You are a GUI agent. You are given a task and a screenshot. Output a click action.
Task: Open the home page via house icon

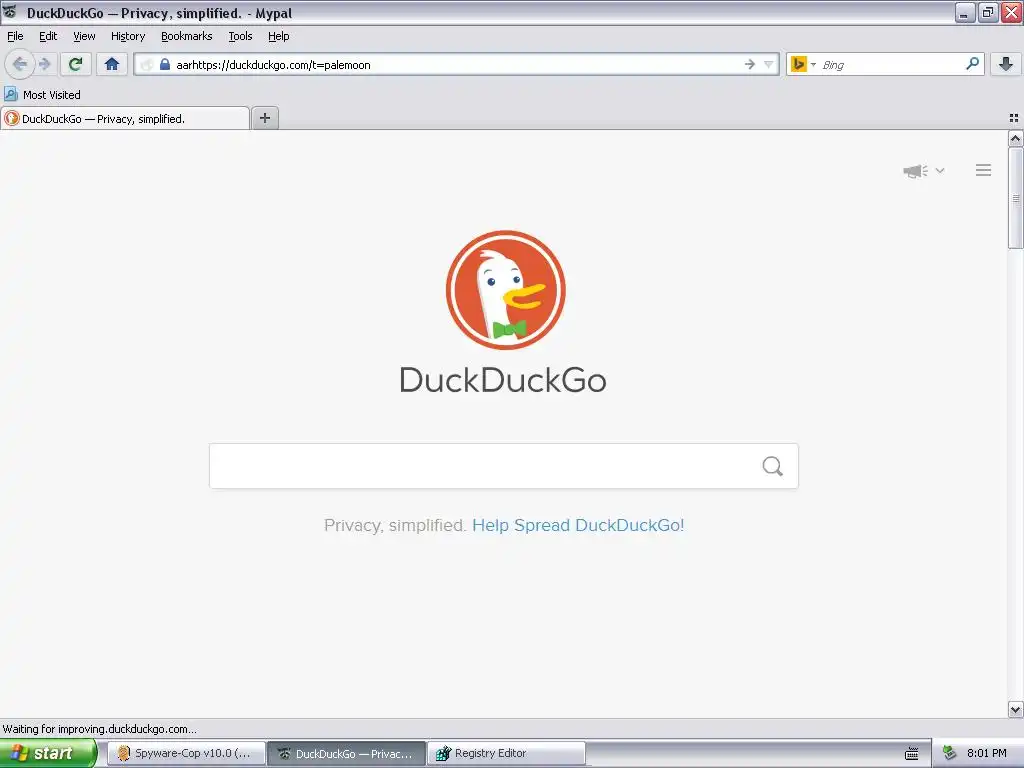(x=112, y=64)
